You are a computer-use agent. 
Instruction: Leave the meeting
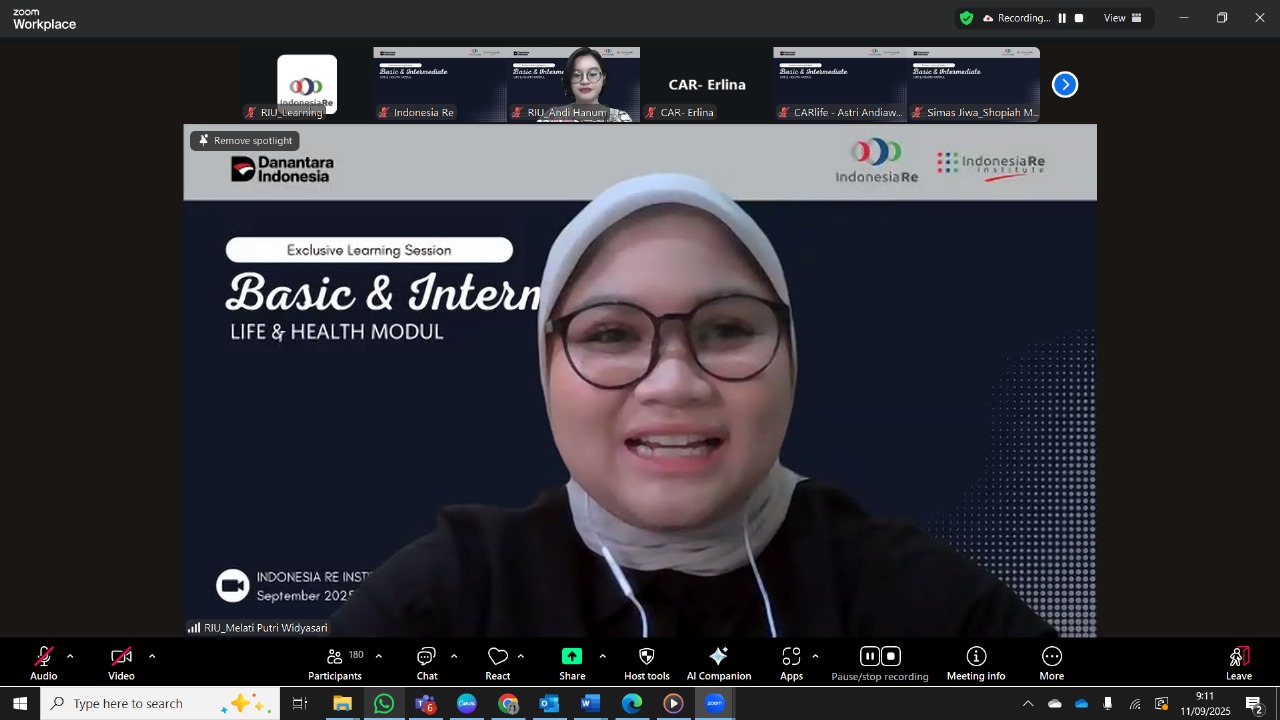click(1239, 662)
